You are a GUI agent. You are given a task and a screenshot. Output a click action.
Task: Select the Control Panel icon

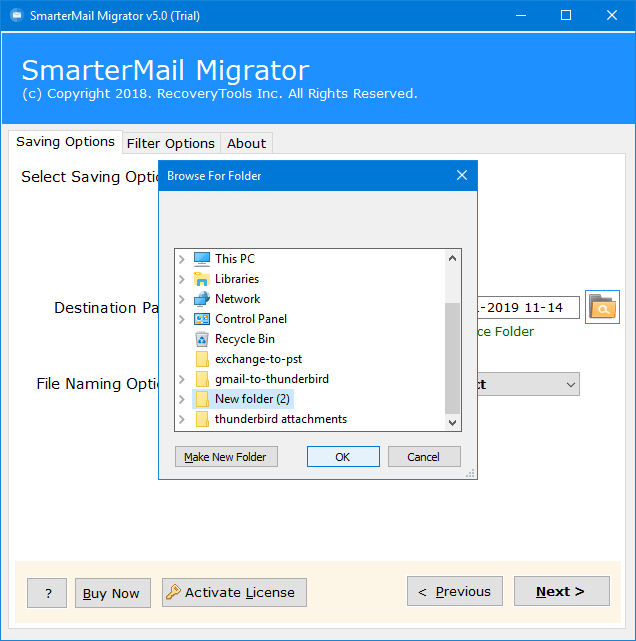(202, 319)
